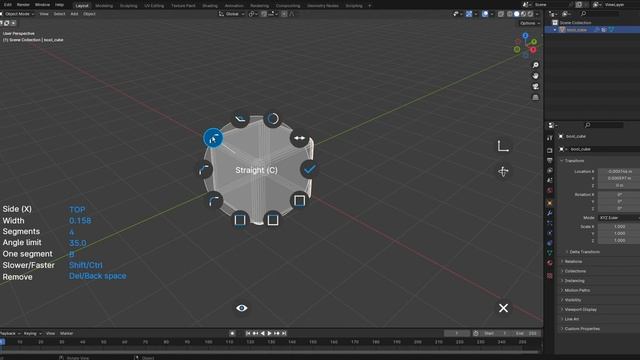Open the Object Data green triangle tab
The height and width of the screenshot is (360, 640).
coord(550,253)
